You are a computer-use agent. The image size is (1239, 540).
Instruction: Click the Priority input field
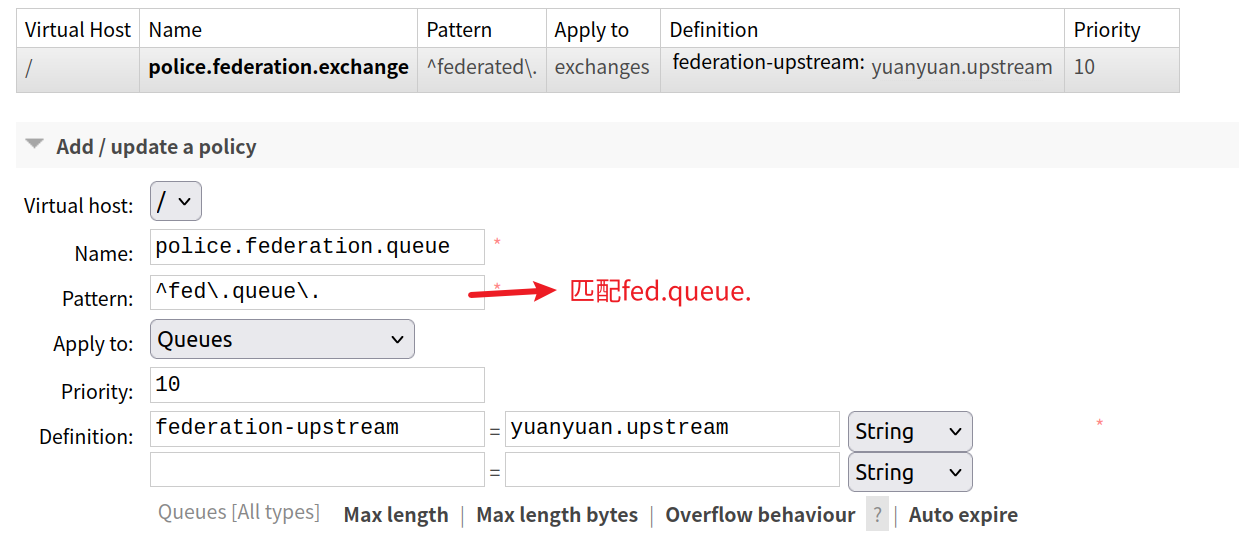(317, 385)
